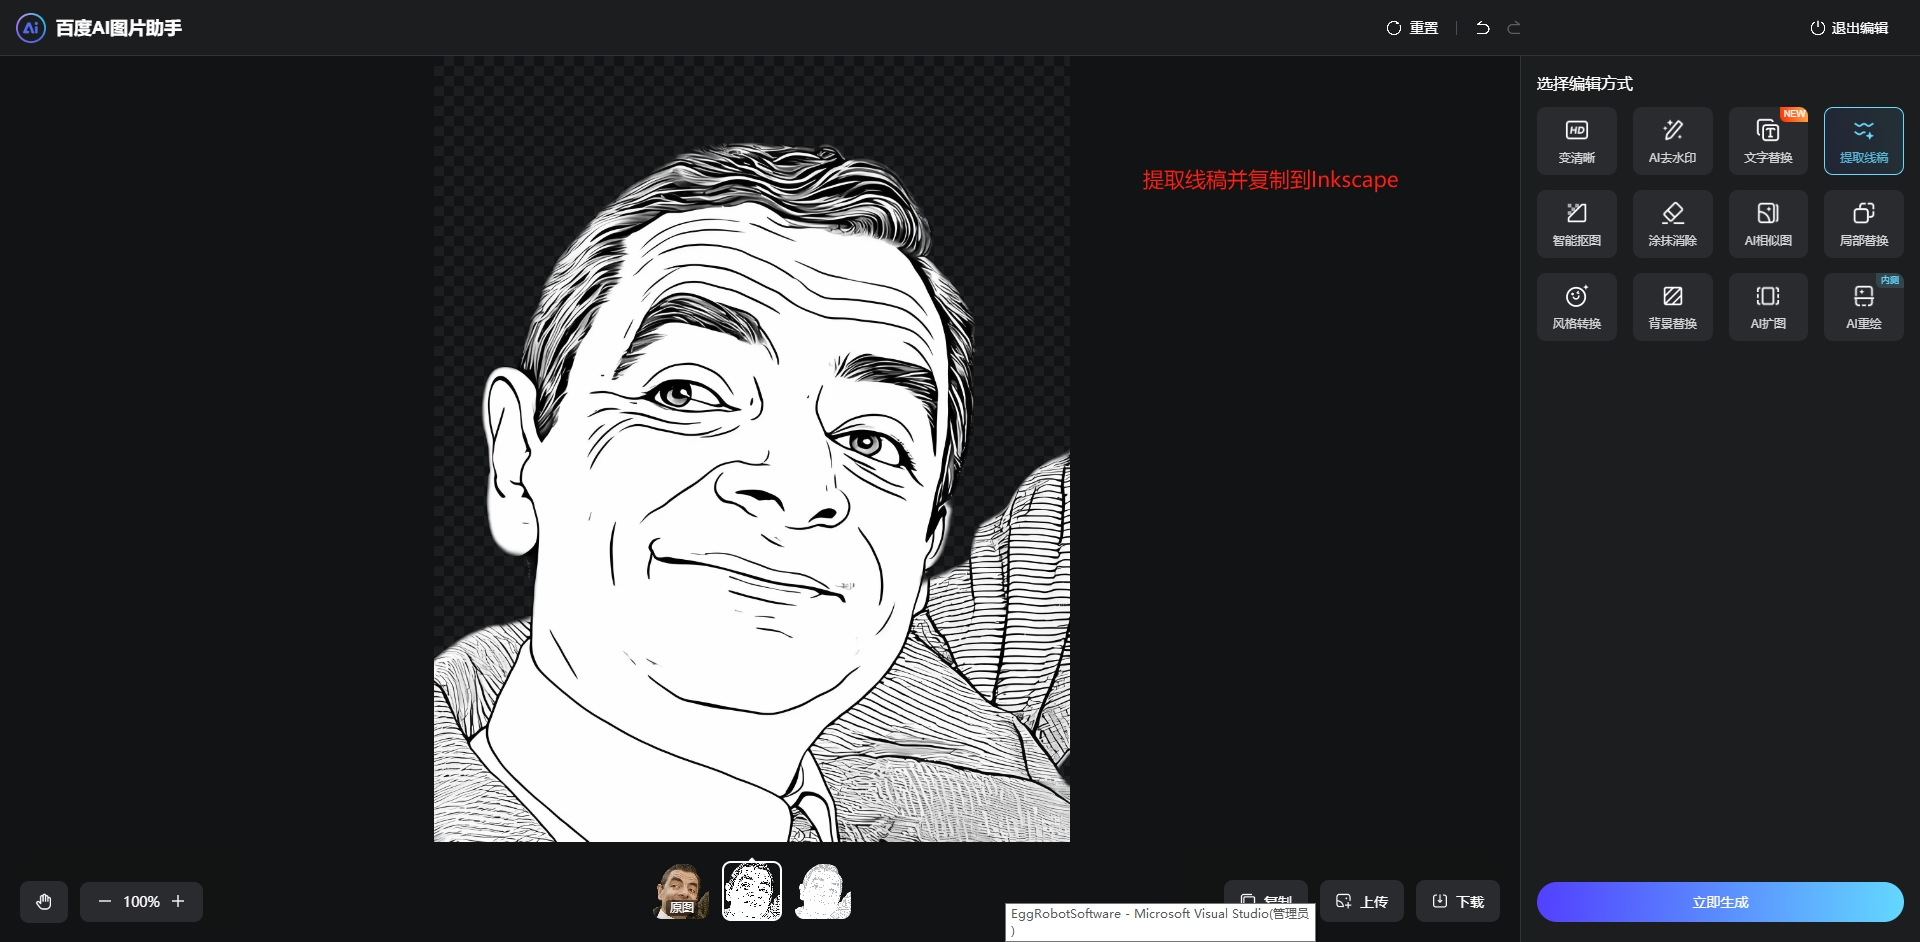Image resolution: width=1920 pixels, height=942 pixels.
Task: Click the 立即生成 generate button
Action: pyautogui.click(x=1719, y=902)
